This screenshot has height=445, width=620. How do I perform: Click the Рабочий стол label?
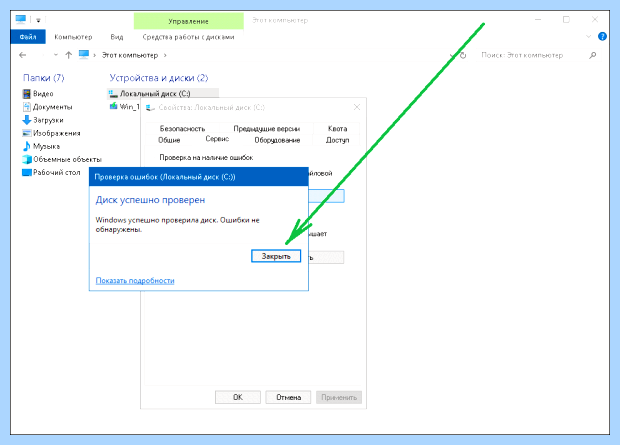point(57,172)
